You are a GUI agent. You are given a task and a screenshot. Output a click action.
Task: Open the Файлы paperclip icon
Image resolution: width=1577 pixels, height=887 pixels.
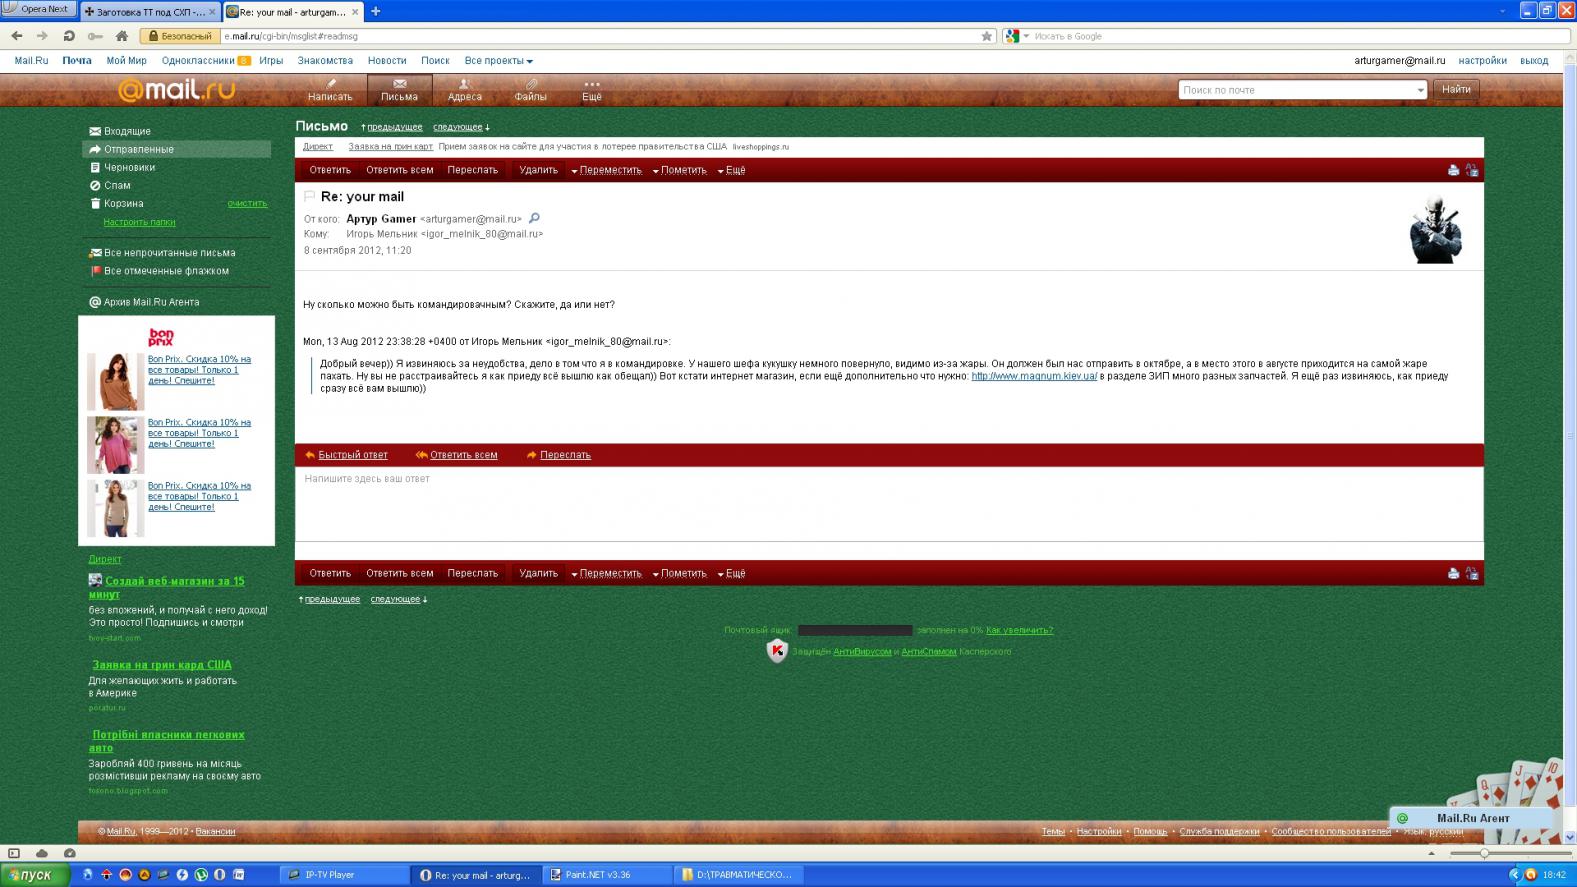(531, 84)
